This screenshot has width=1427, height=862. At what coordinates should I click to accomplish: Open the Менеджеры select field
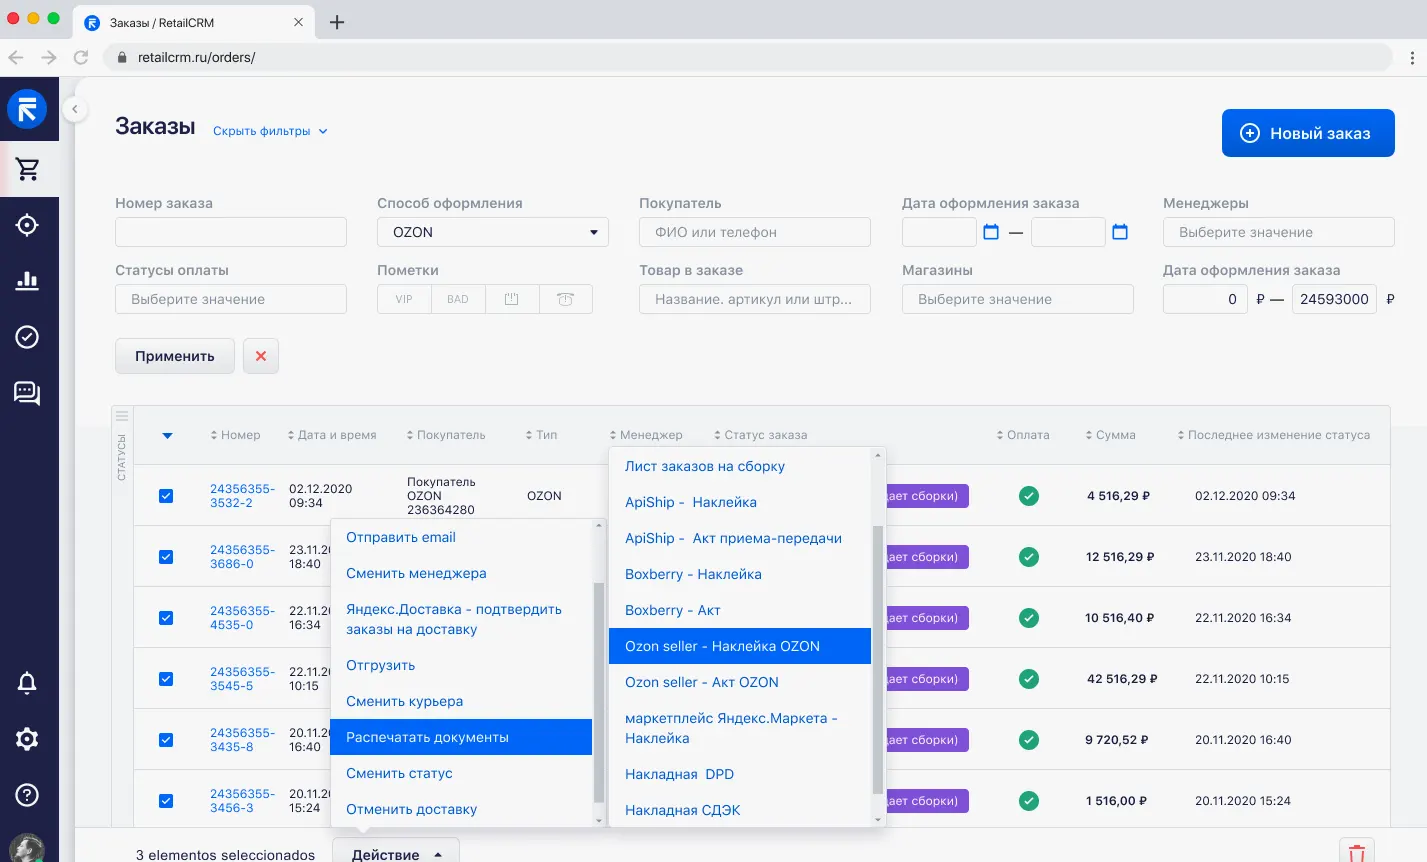pyautogui.click(x=1278, y=232)
